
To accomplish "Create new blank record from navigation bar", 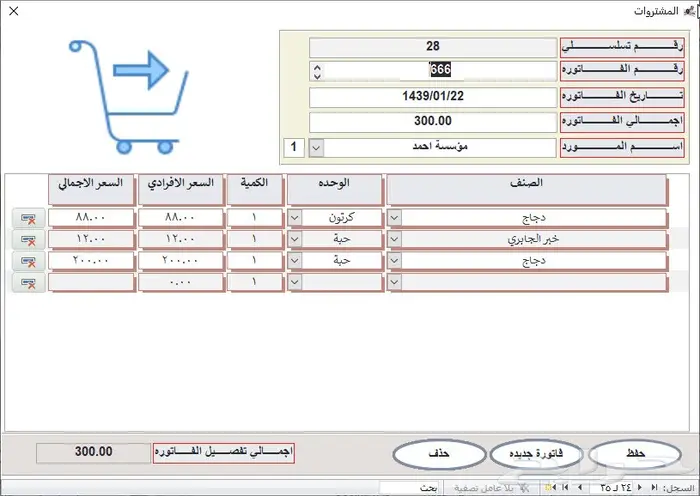I will pos(550,487).
